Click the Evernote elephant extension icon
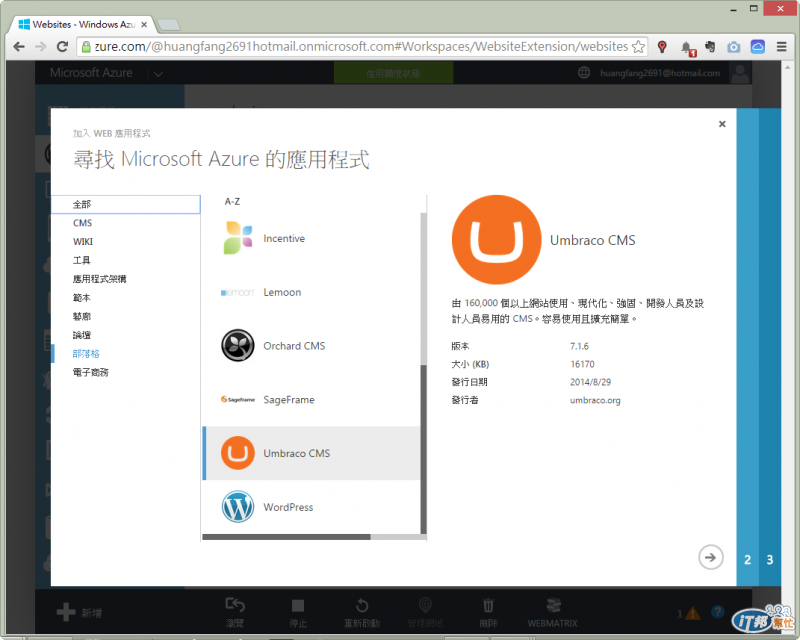 pyautogui.click(x=710, y=47)
